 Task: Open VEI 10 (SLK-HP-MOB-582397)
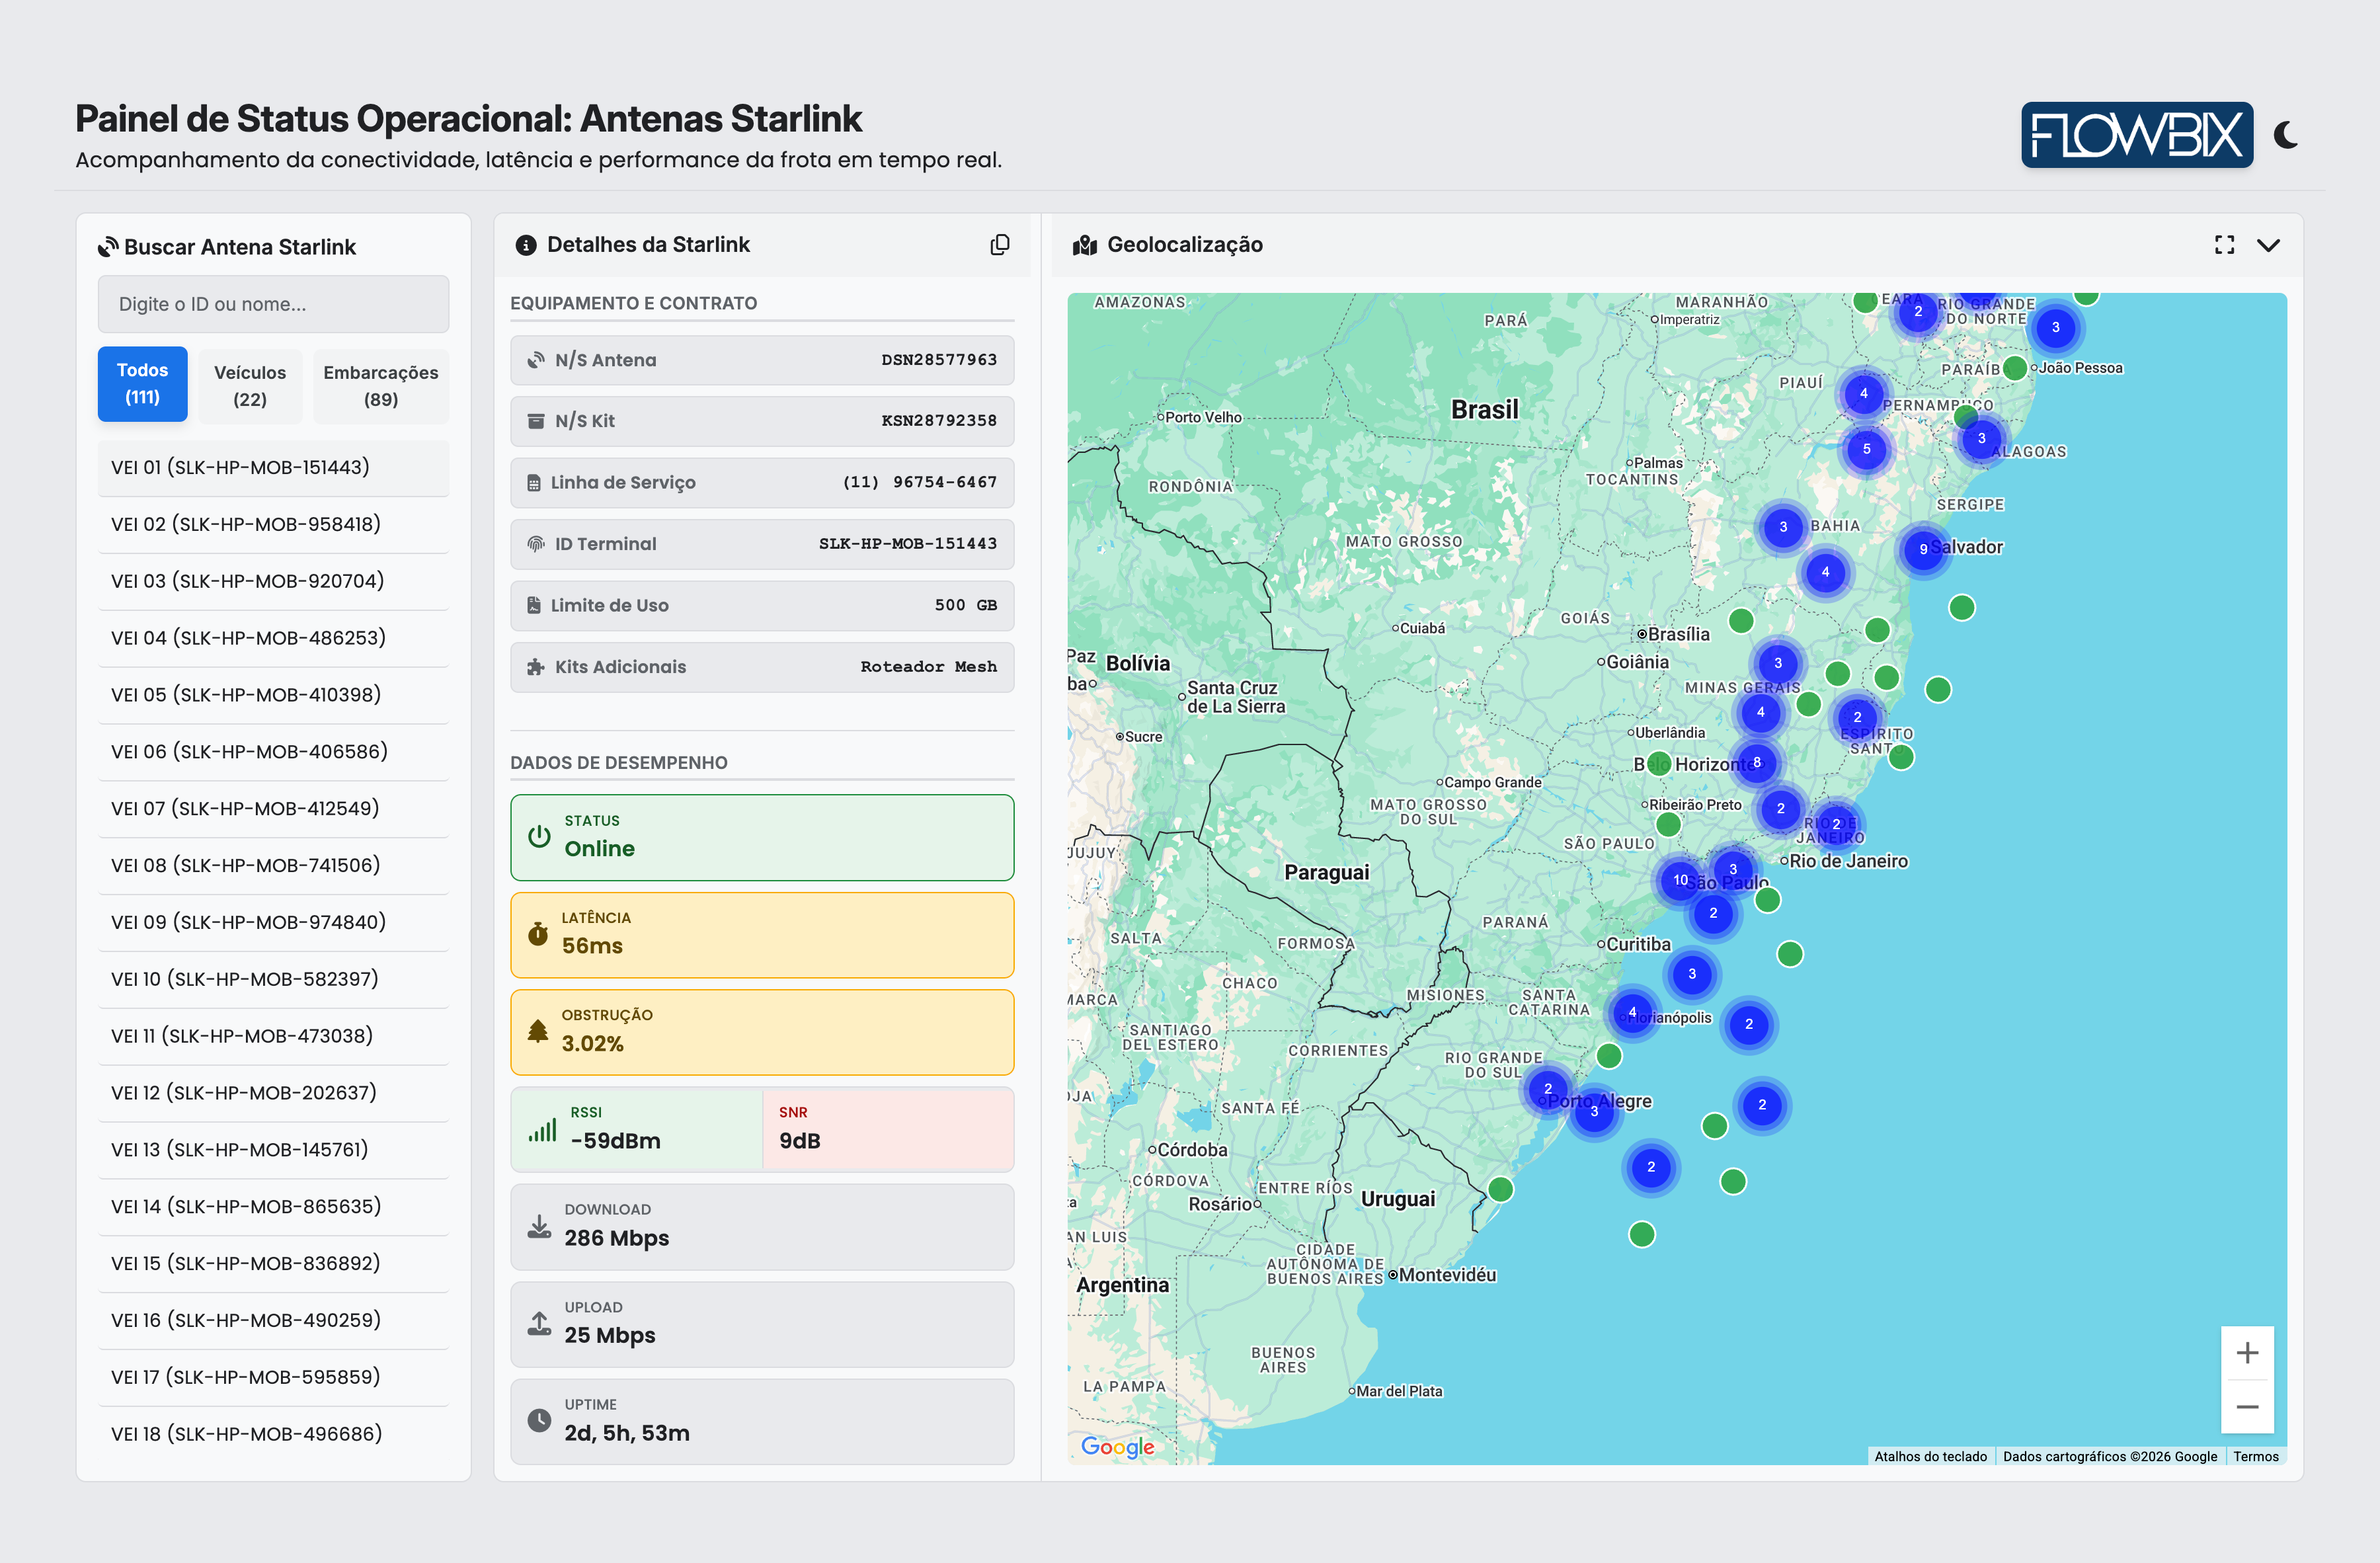click(273, 980)
